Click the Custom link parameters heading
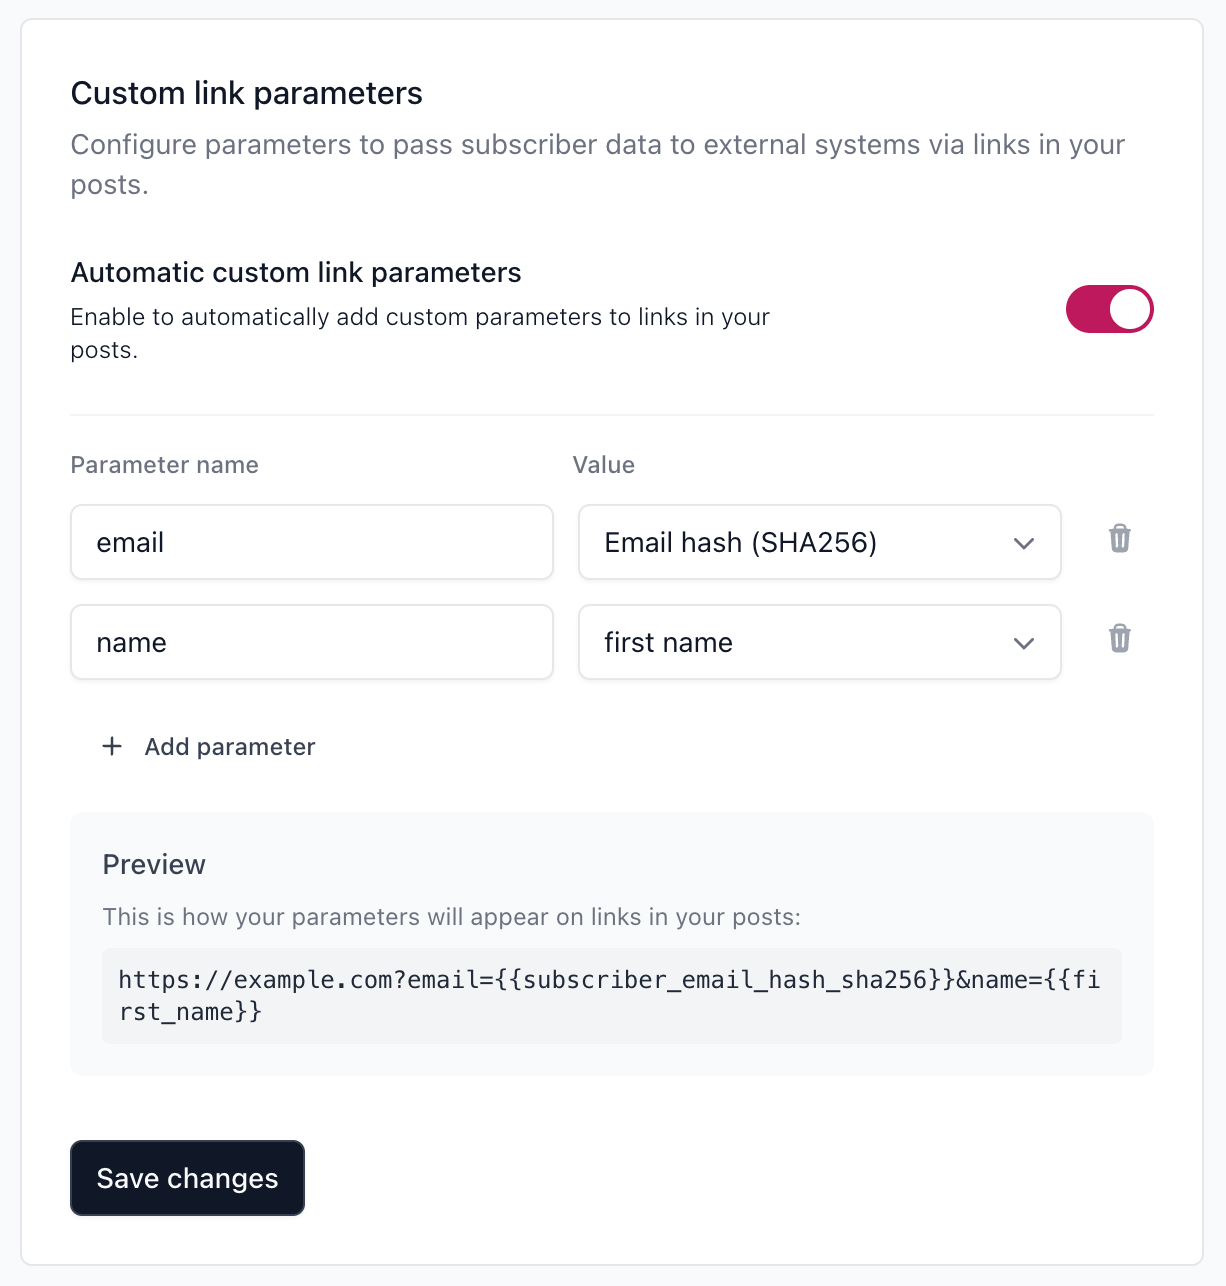 pyautogui.click(x=247, y=93)
